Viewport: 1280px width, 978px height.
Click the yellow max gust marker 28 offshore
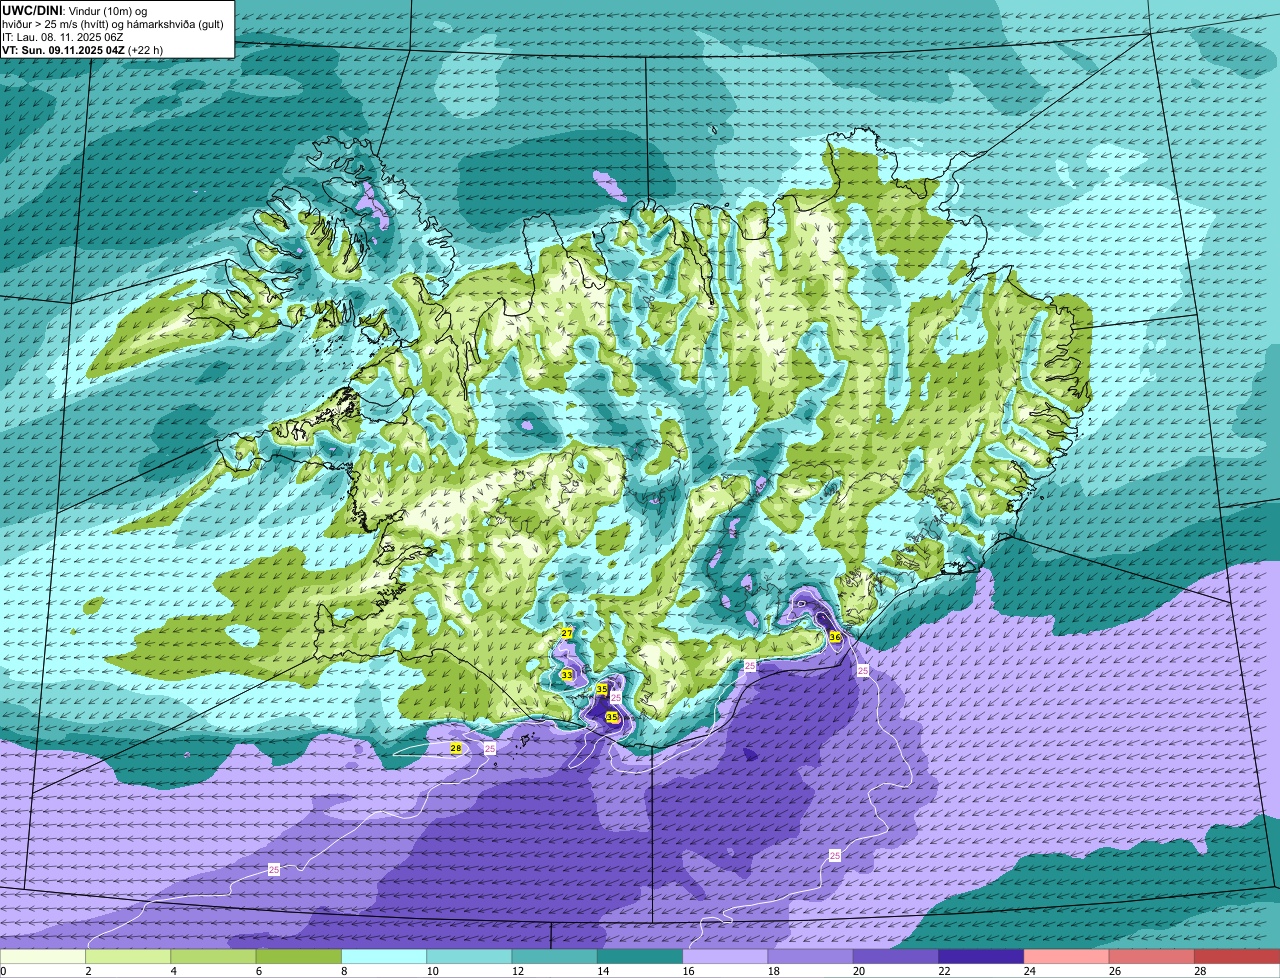[456, 748]
